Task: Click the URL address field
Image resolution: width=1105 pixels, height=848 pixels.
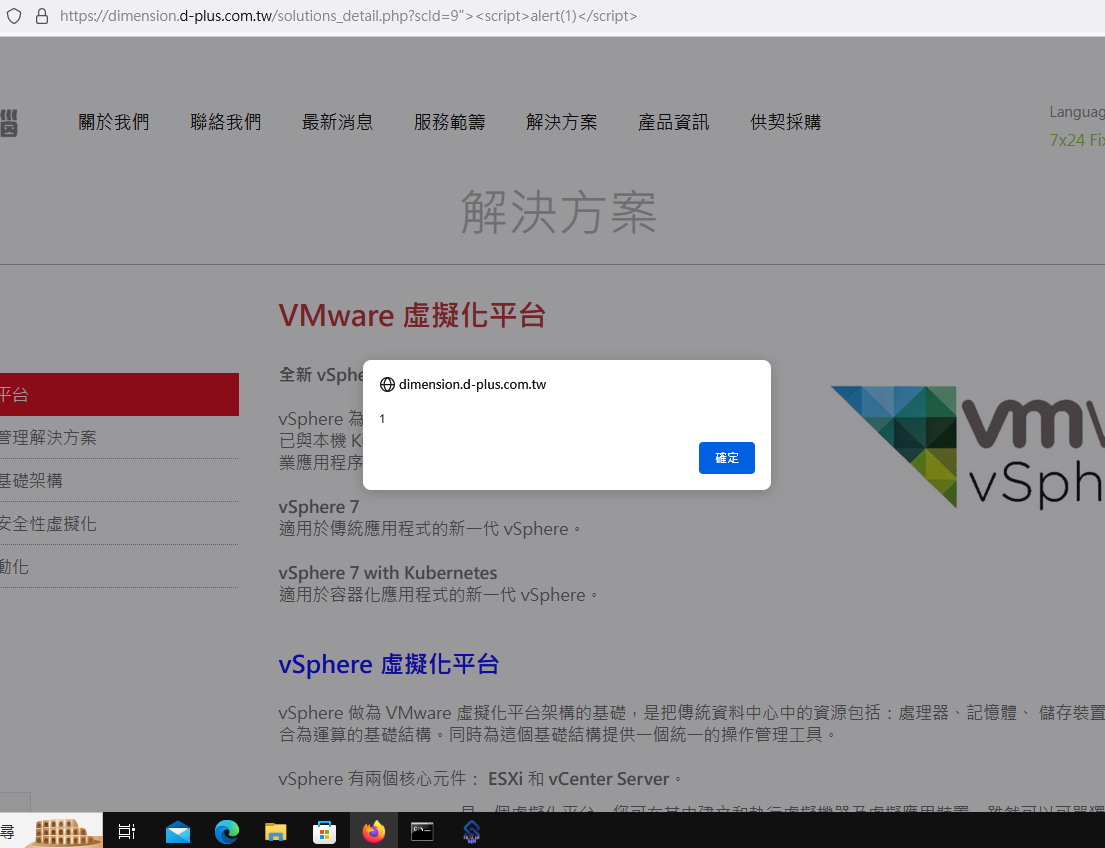Action: [x=348, y=16]
